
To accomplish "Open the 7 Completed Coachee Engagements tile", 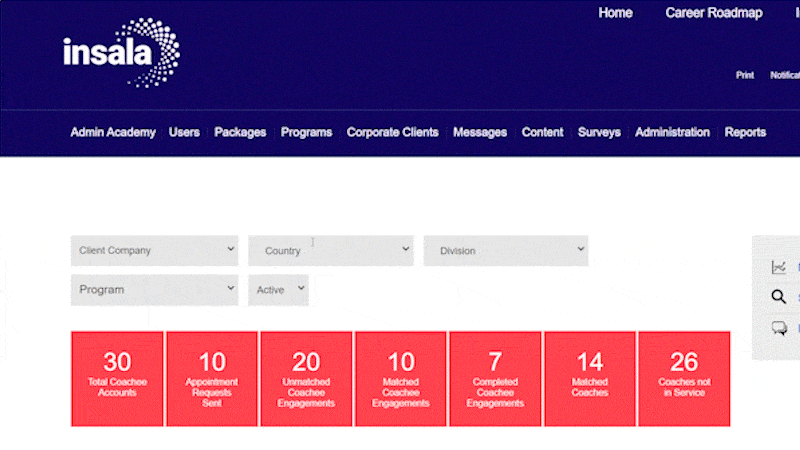I will [x=495, y=379].
